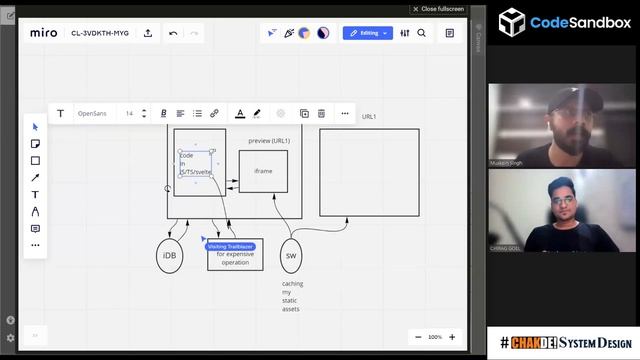Click the miro logo

[x=44, y=33]
